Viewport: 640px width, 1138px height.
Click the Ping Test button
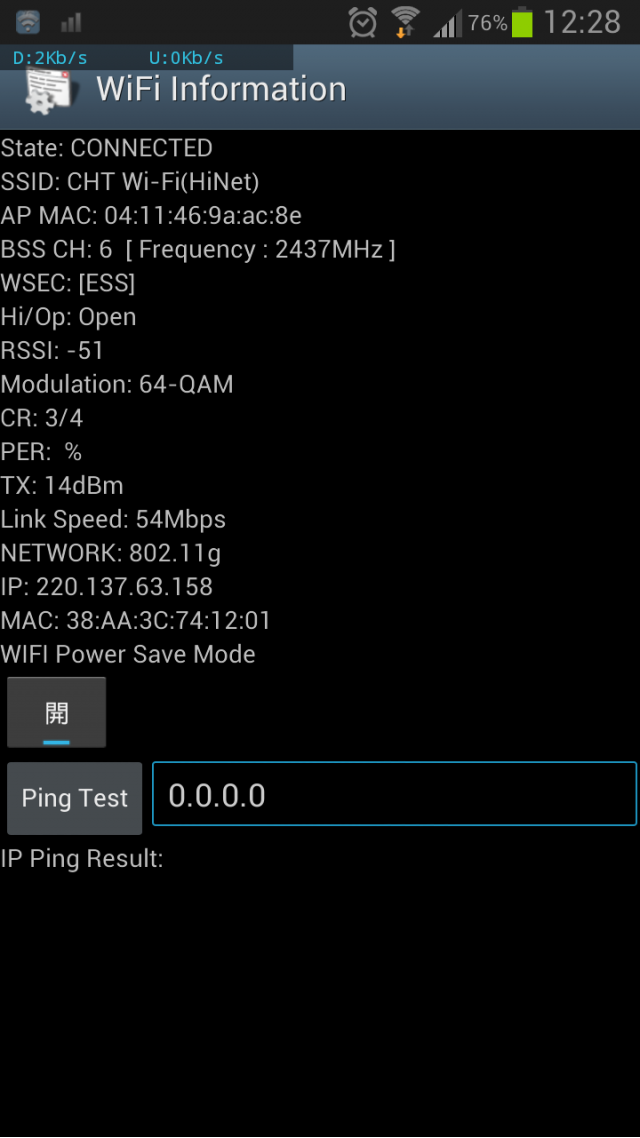click(75, 798)
